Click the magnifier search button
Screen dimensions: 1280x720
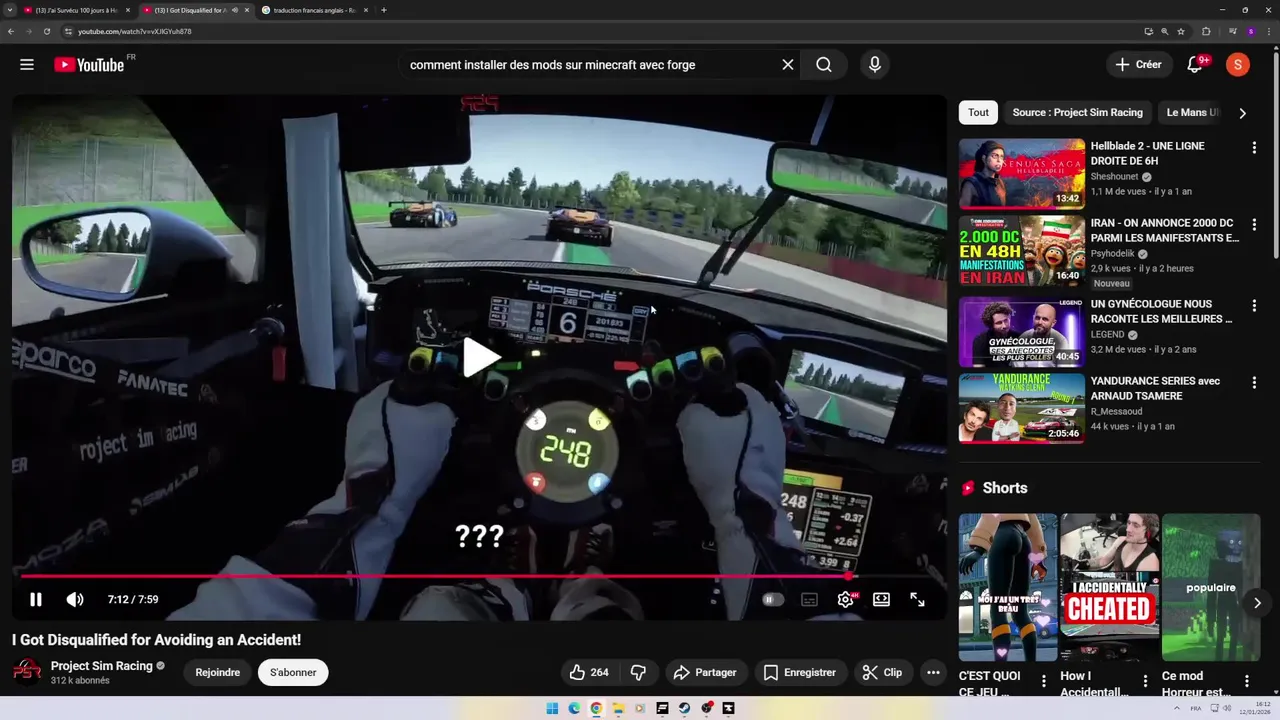pyautogui.click(x=824, y=65)
